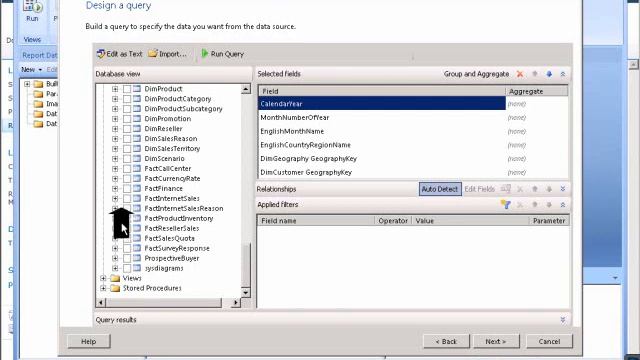Screen dimensions: 640x360
Task: Expand the FactFinance tree node
Action: coord(115,189)
